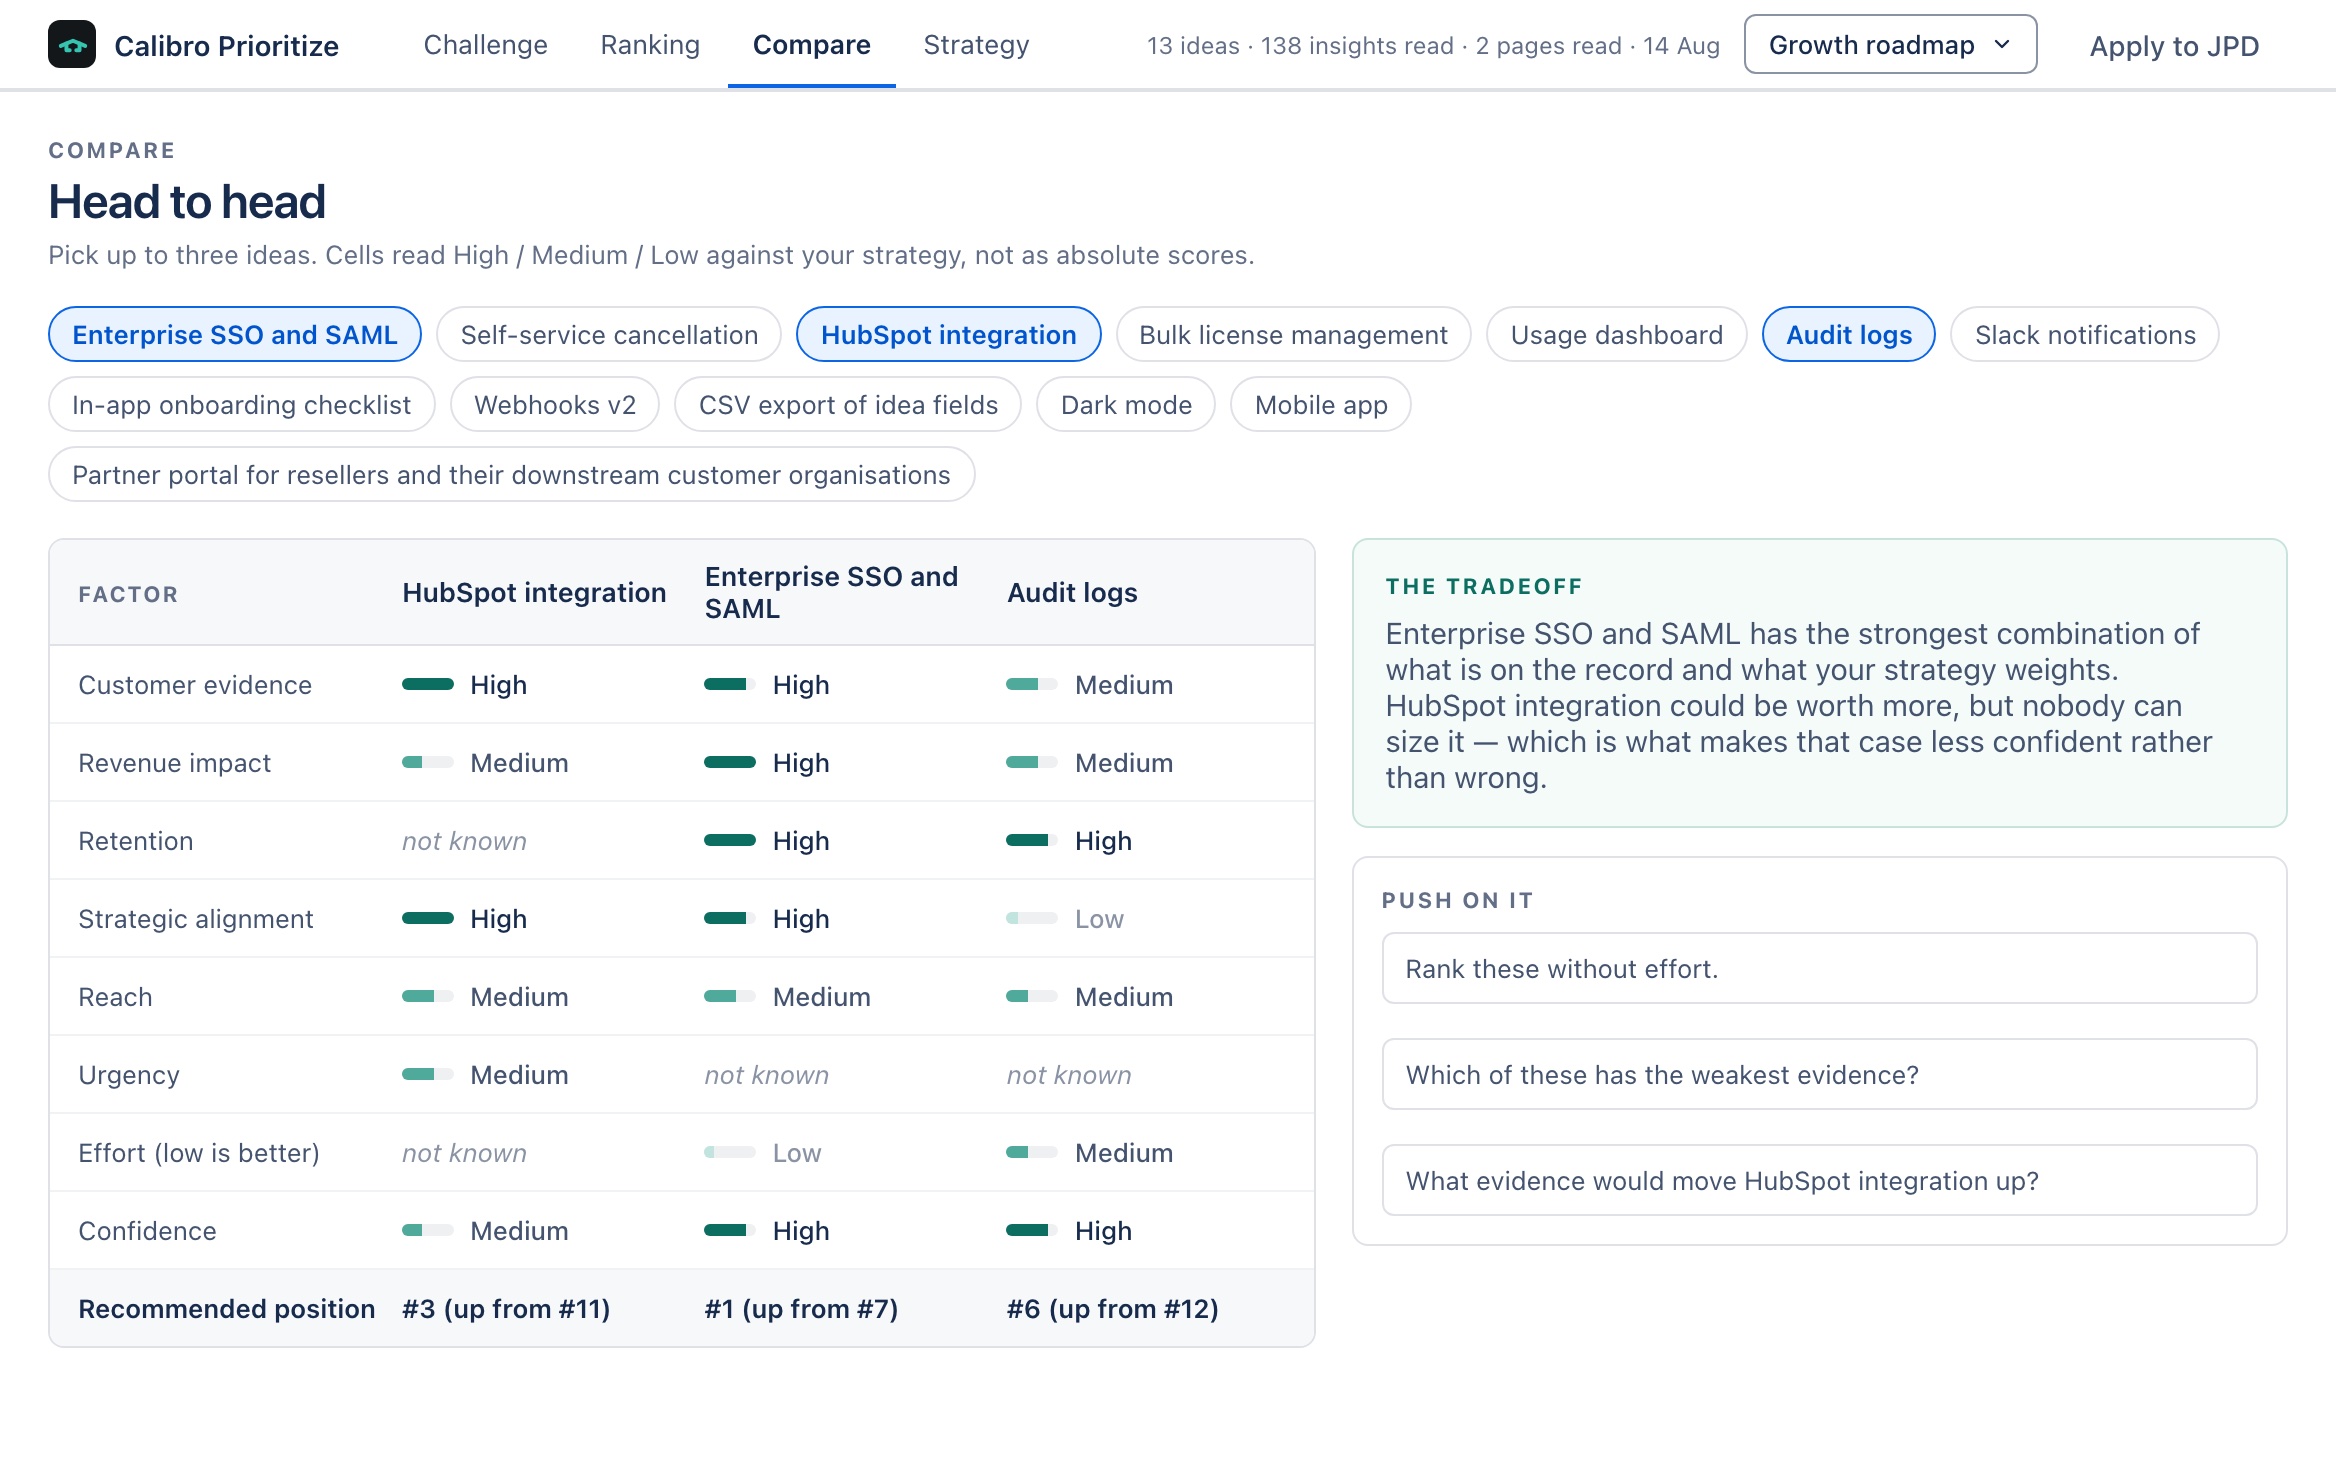The width and height of the screenshot is (2336, 1460).
Task: Select the Slack notifications chip
Action: pyautogui.click(x=2085, y=335)
